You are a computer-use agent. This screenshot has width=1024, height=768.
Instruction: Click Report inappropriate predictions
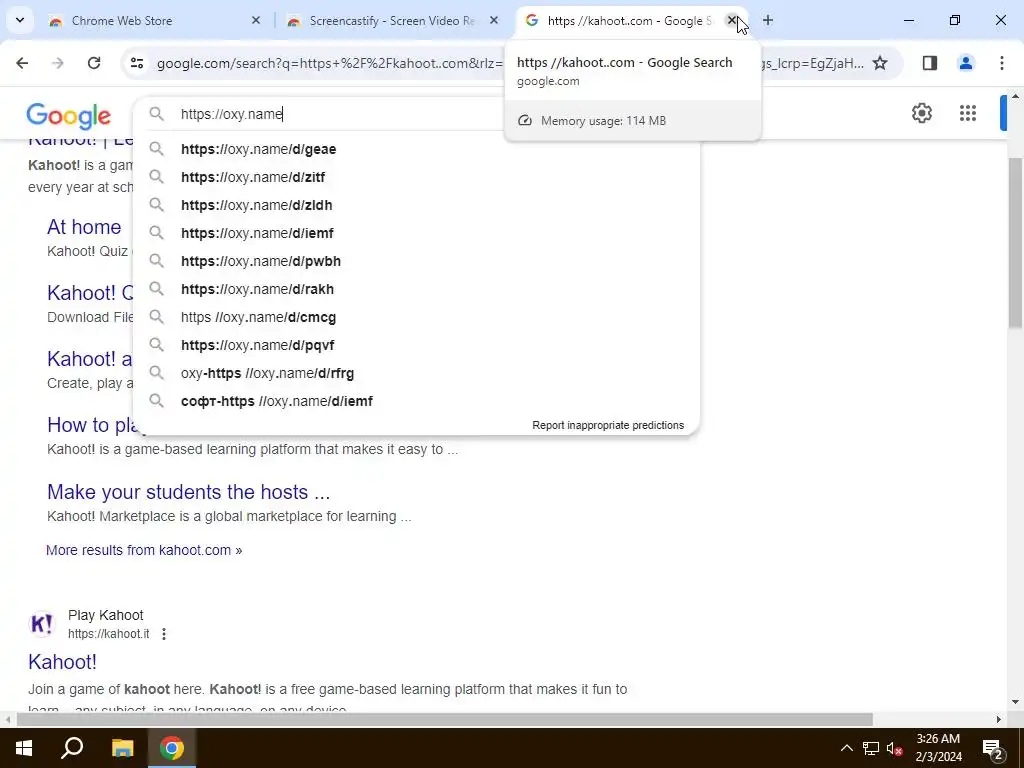[608, 425]
